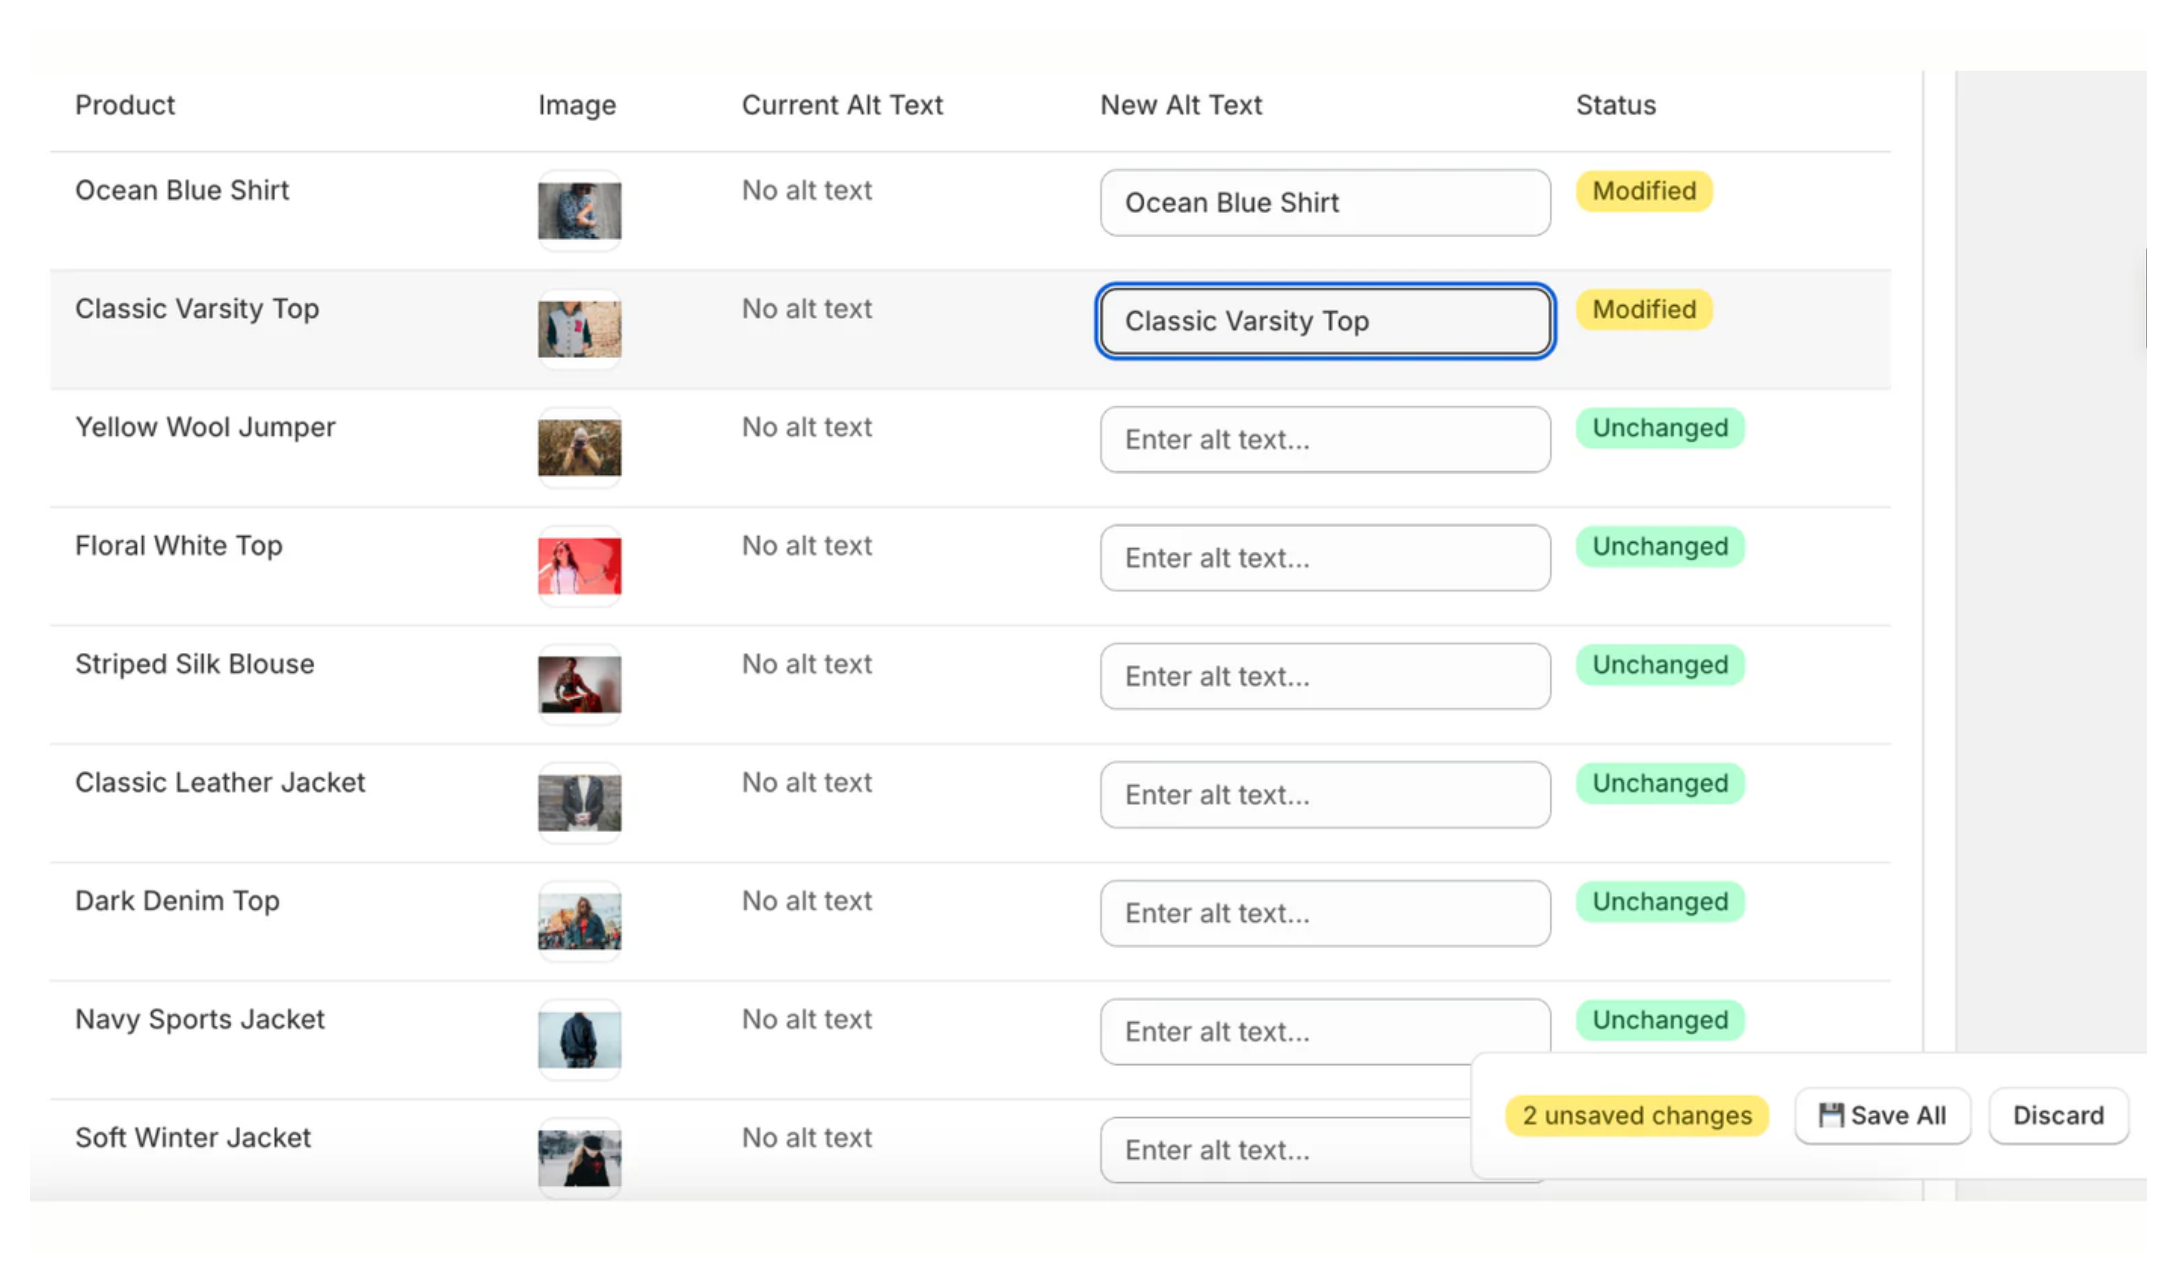View the Floral White Top image thumbnail
The image size is (2176, 1282).
click(579, 566)
